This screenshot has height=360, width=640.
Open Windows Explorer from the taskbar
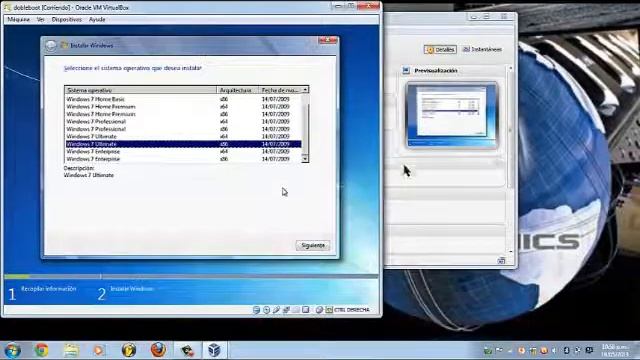[x=71, y=350]
